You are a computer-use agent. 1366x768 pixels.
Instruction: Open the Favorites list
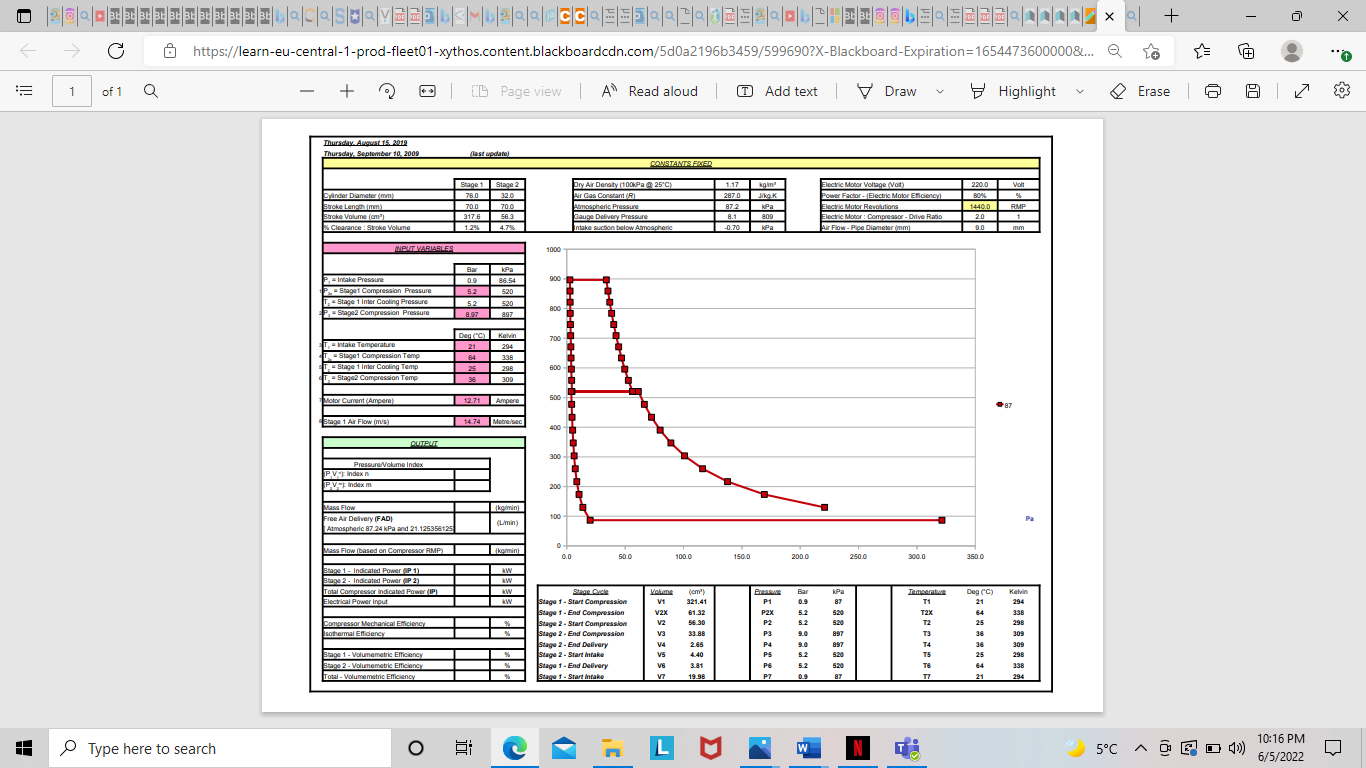click(1202, 51)
